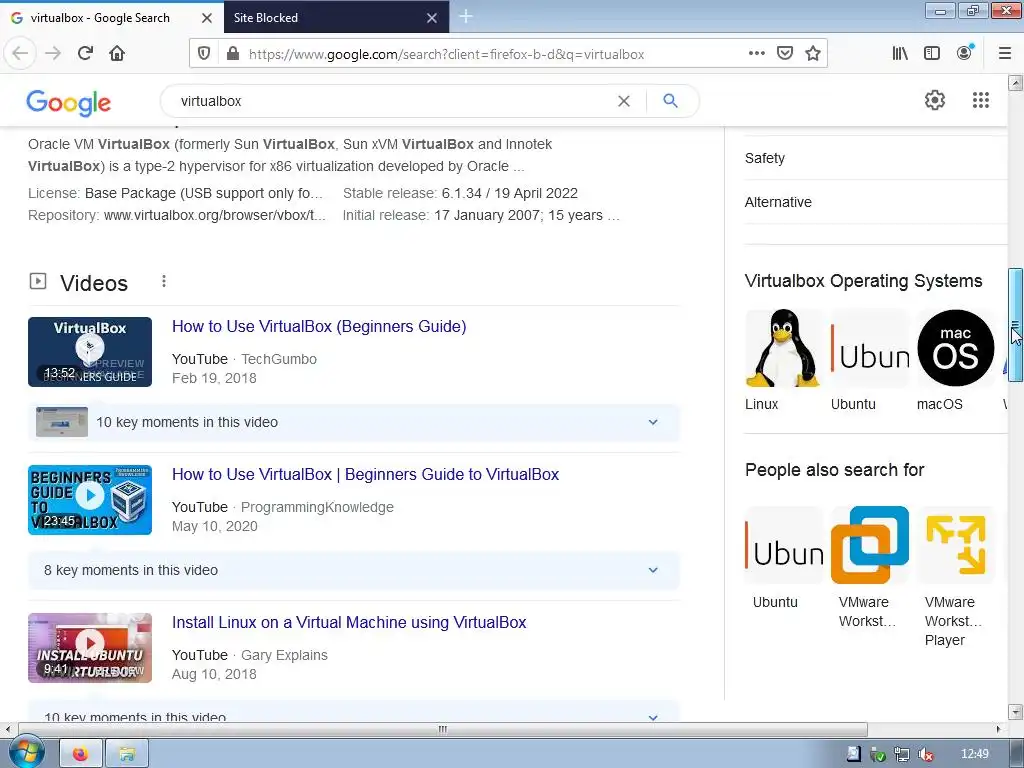
Task: Switch to virtualbox Google Search tab
Action: pos(101,18)
